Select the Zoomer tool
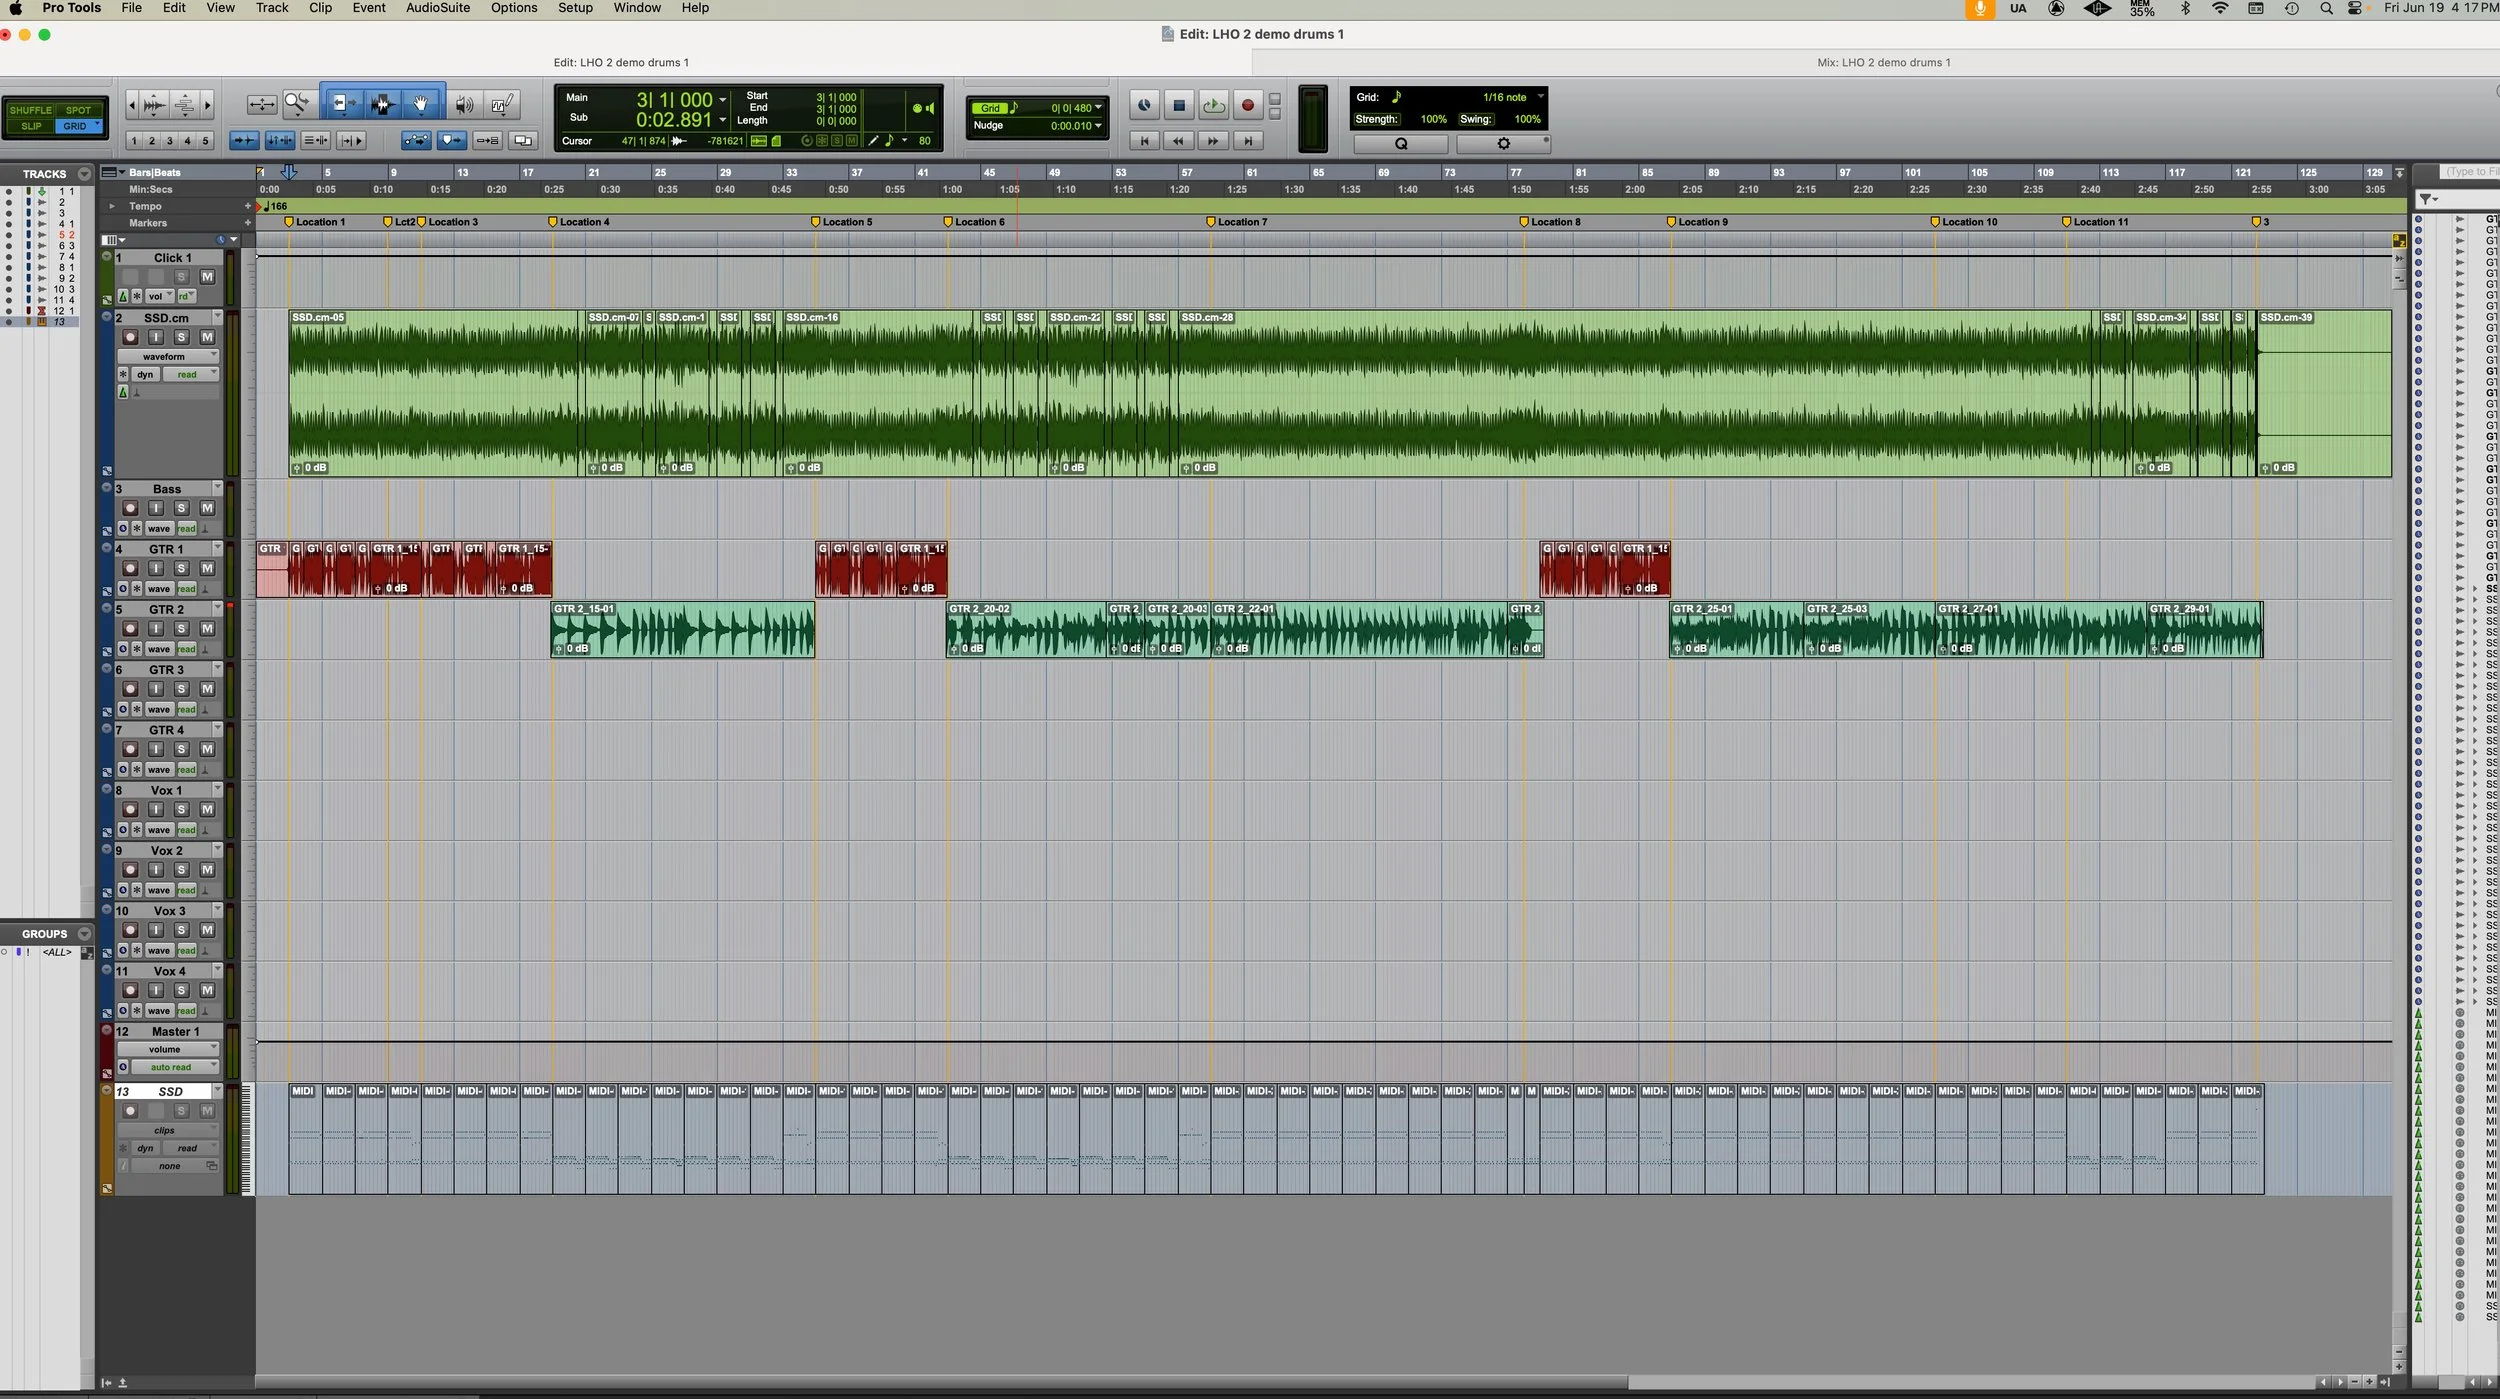The height and width of the screenshot is (1399, 2500). (297, 103)
